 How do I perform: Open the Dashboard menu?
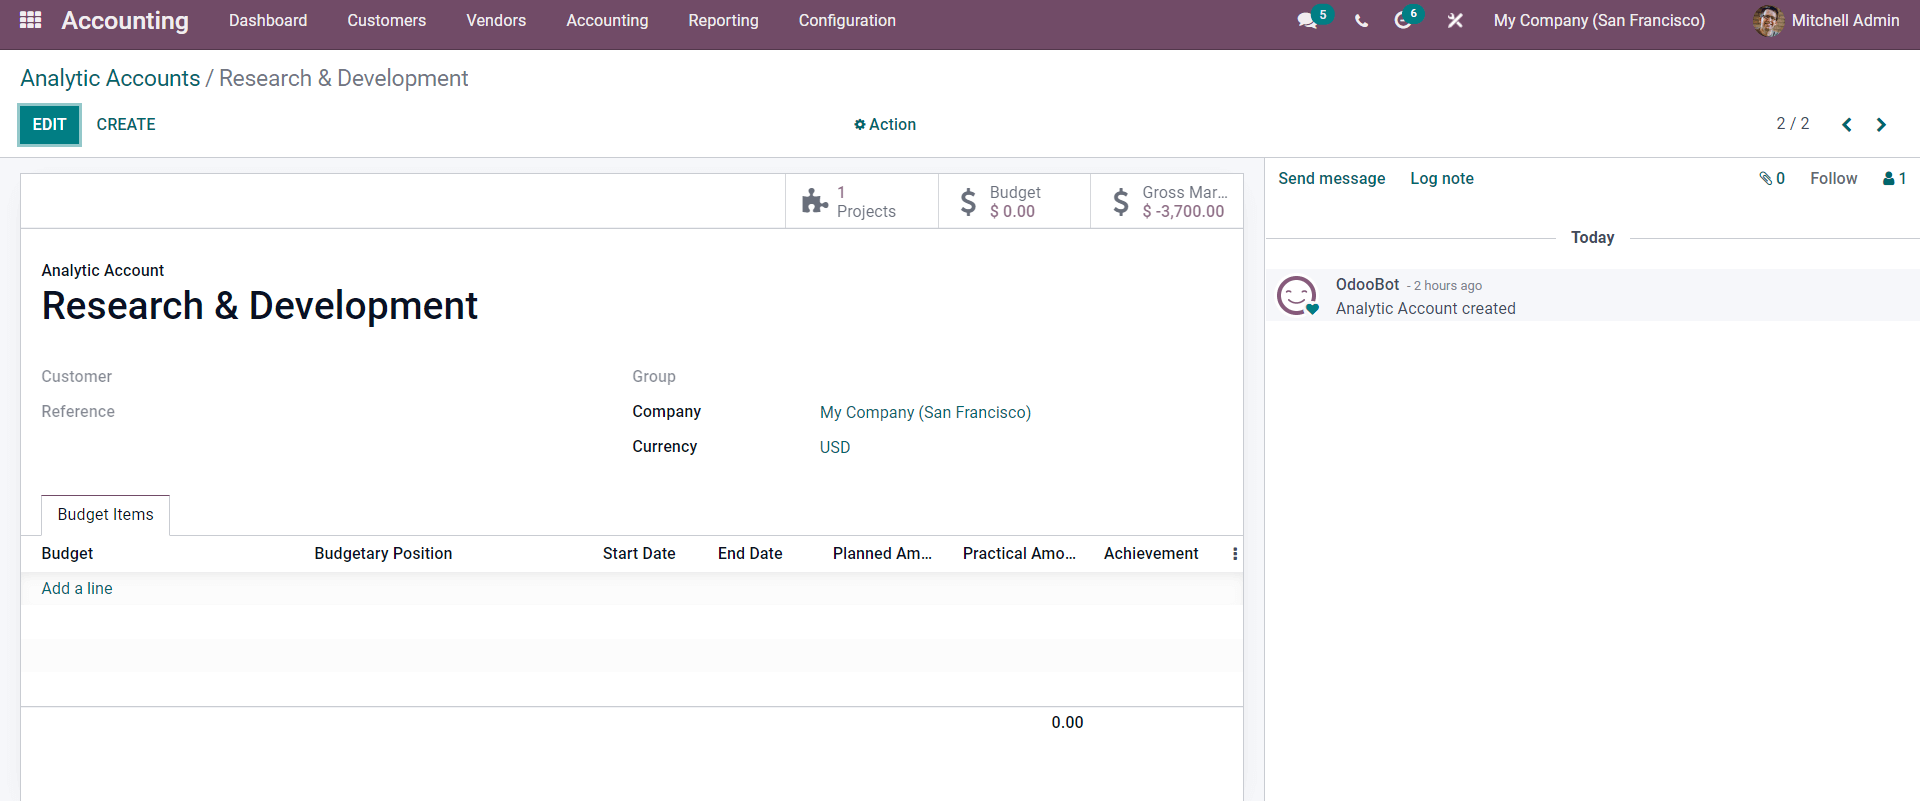(268, 20)
